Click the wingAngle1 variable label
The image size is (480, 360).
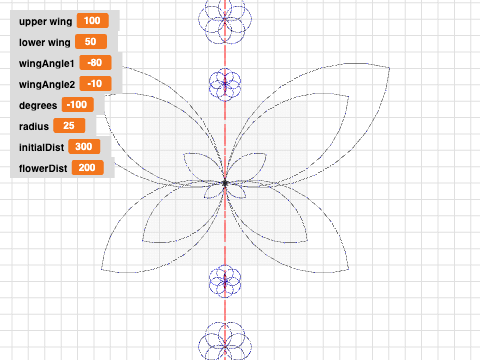tap(47, 64)
